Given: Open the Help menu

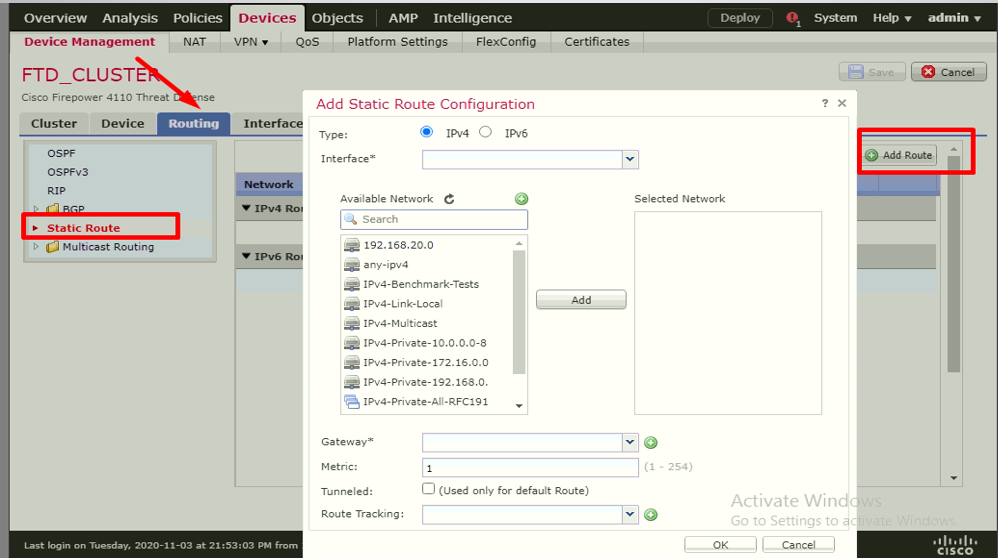Looking at the screenshot, I should [892, 18].
